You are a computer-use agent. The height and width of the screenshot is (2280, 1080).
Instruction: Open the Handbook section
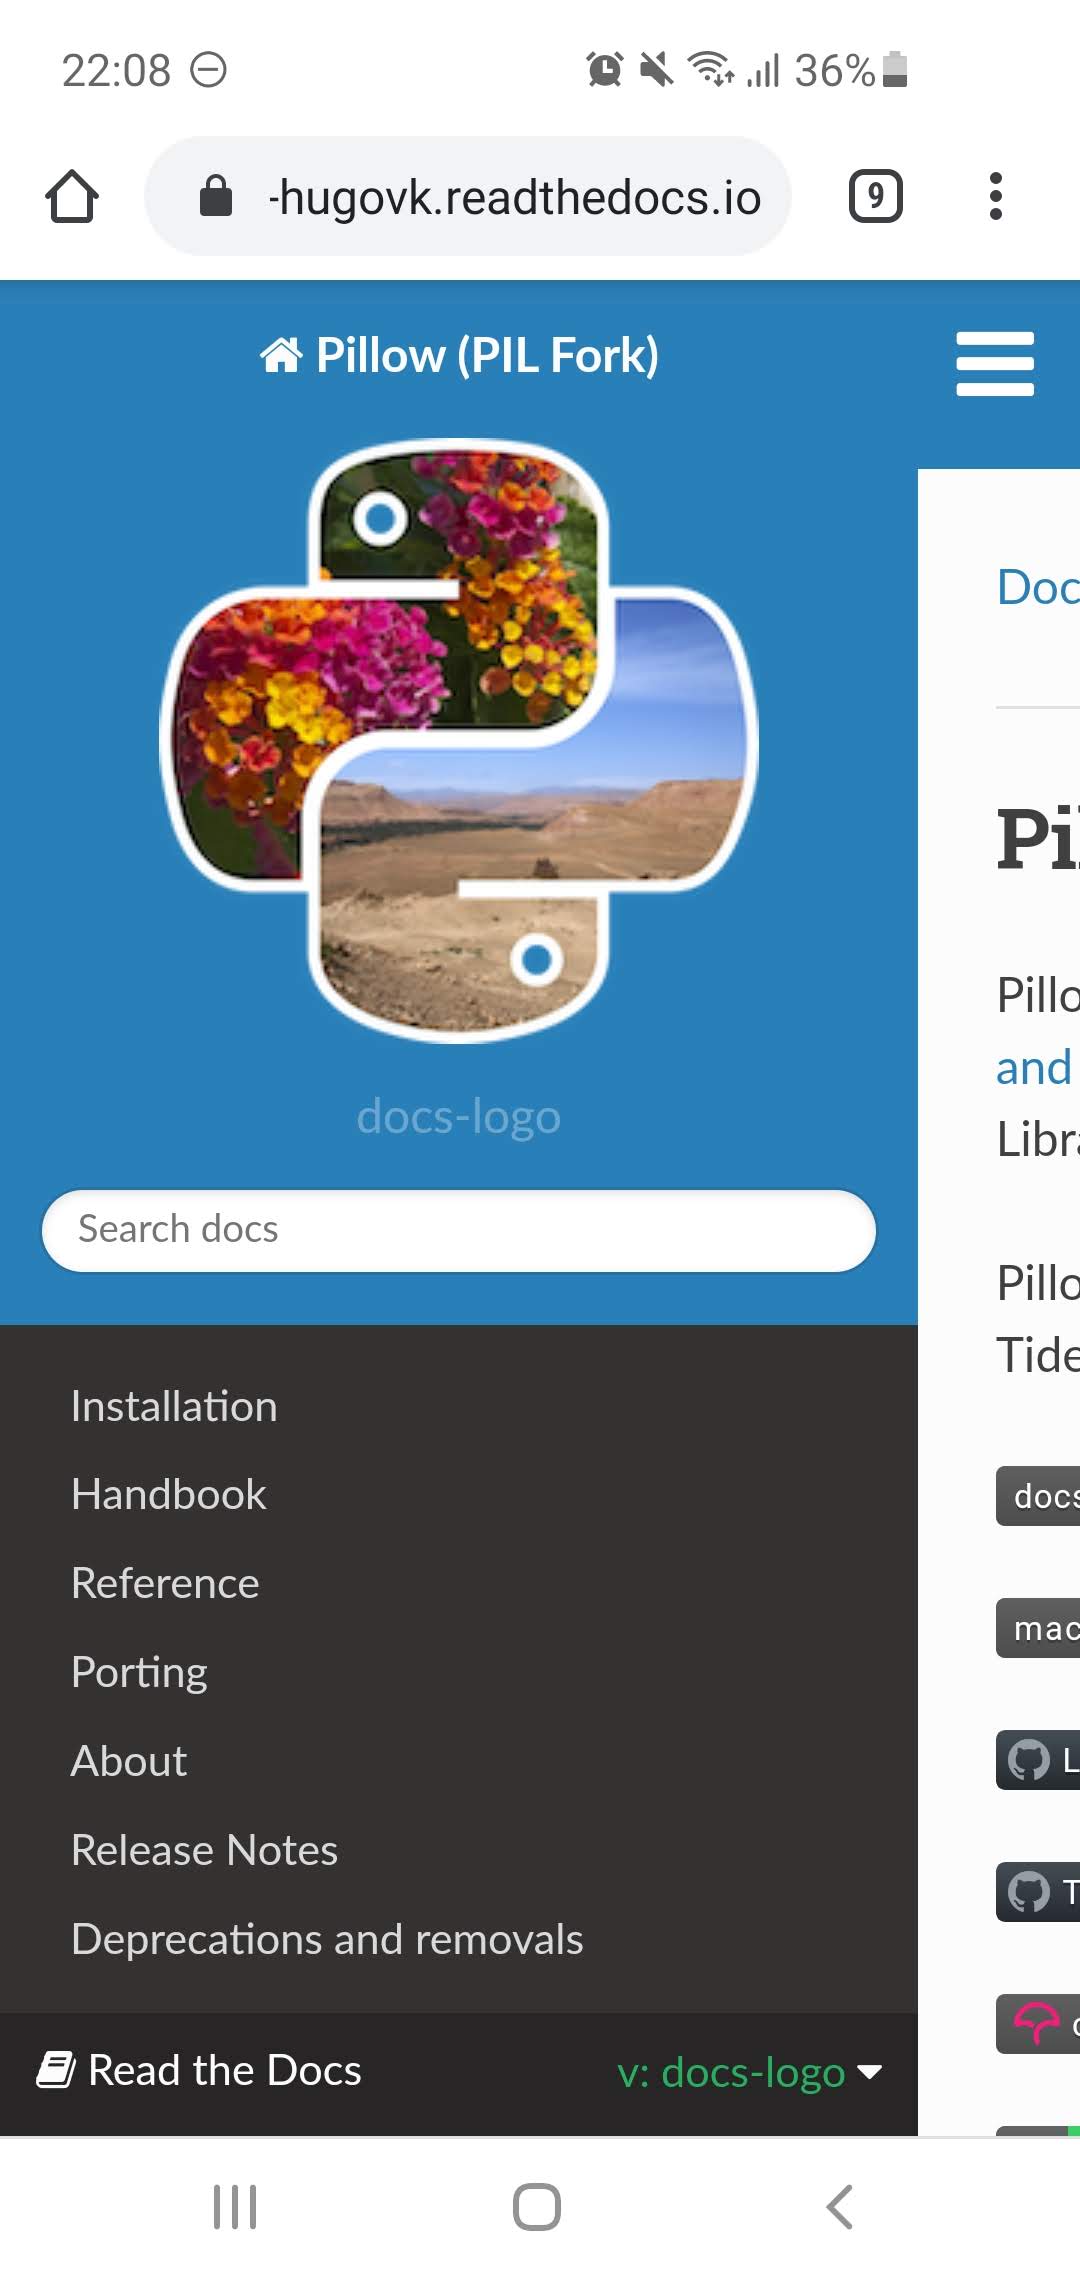[167, 1494]
